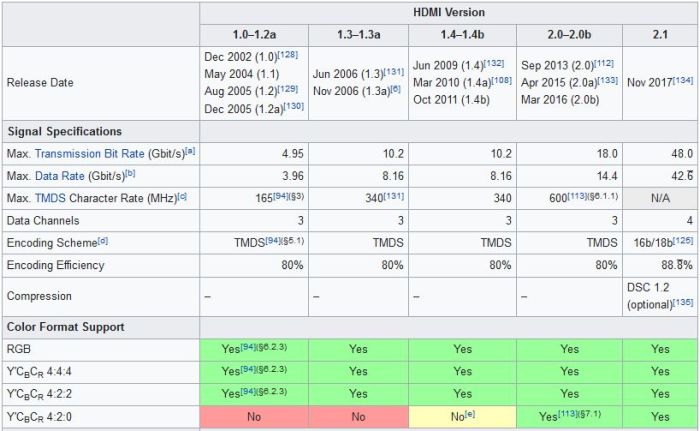Open reference [135] after DSC 1.2 (optional)
This screenshot has height=431, width=700.
coord(682,302)
